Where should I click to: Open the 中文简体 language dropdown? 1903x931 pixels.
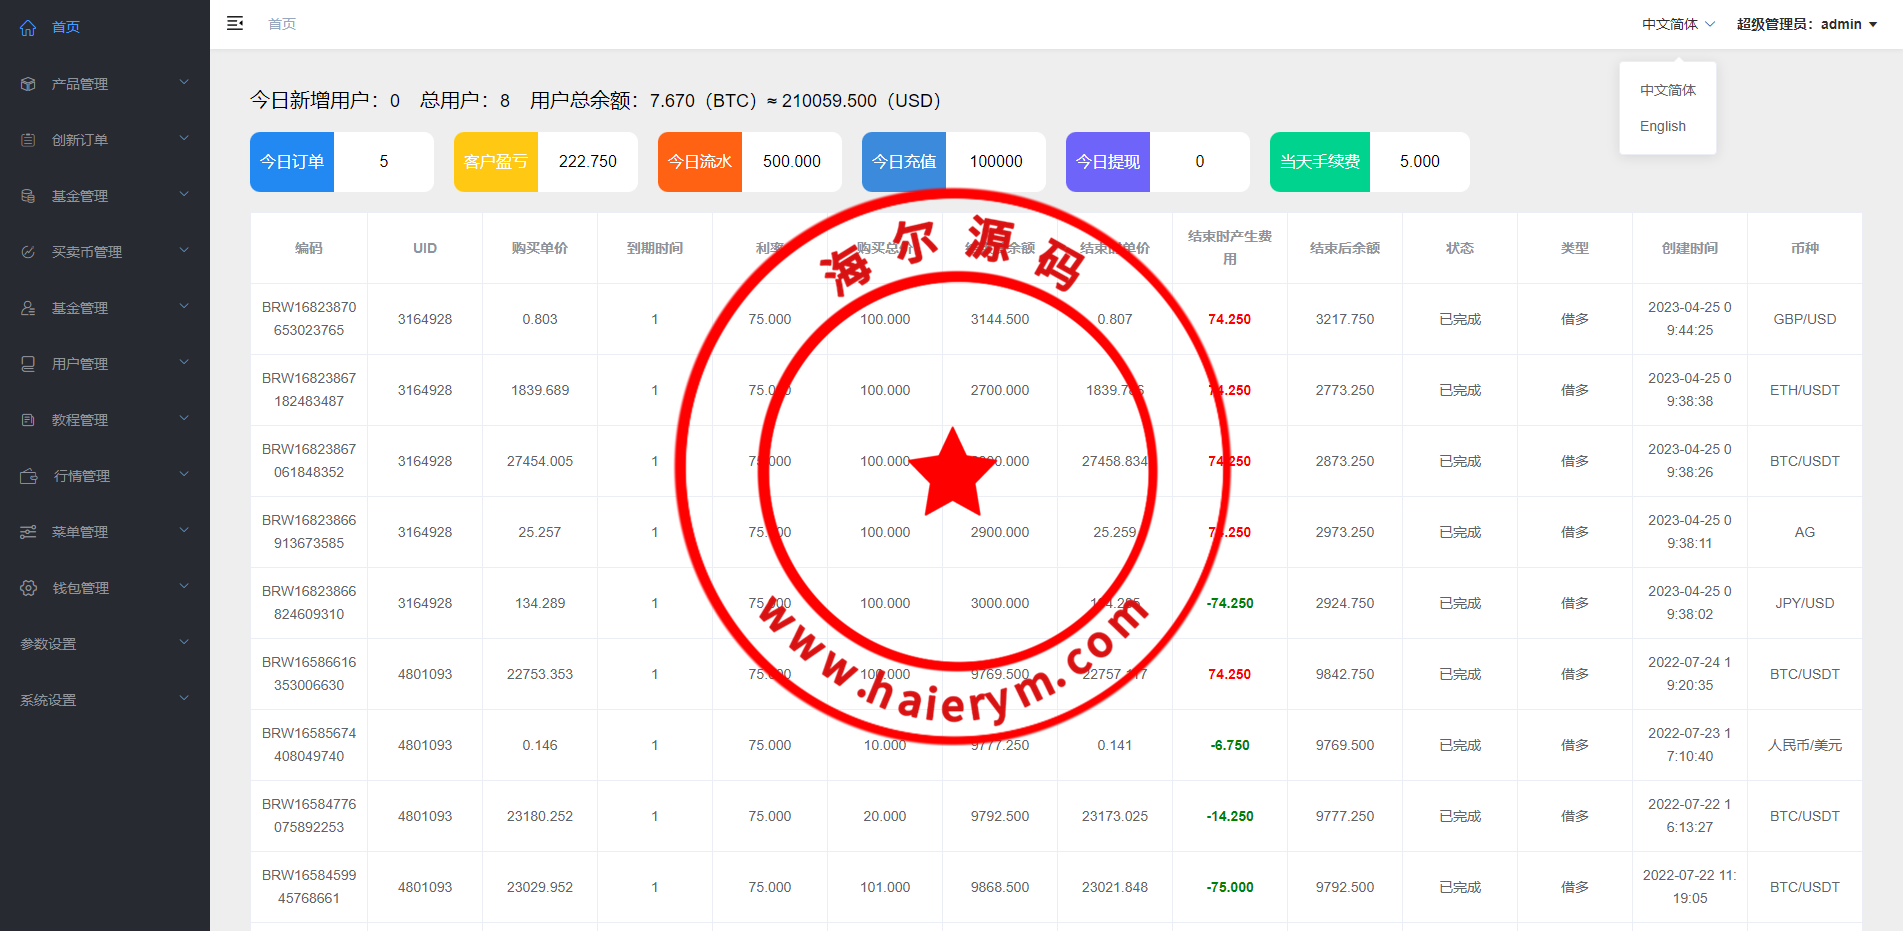pos(1677,24)
